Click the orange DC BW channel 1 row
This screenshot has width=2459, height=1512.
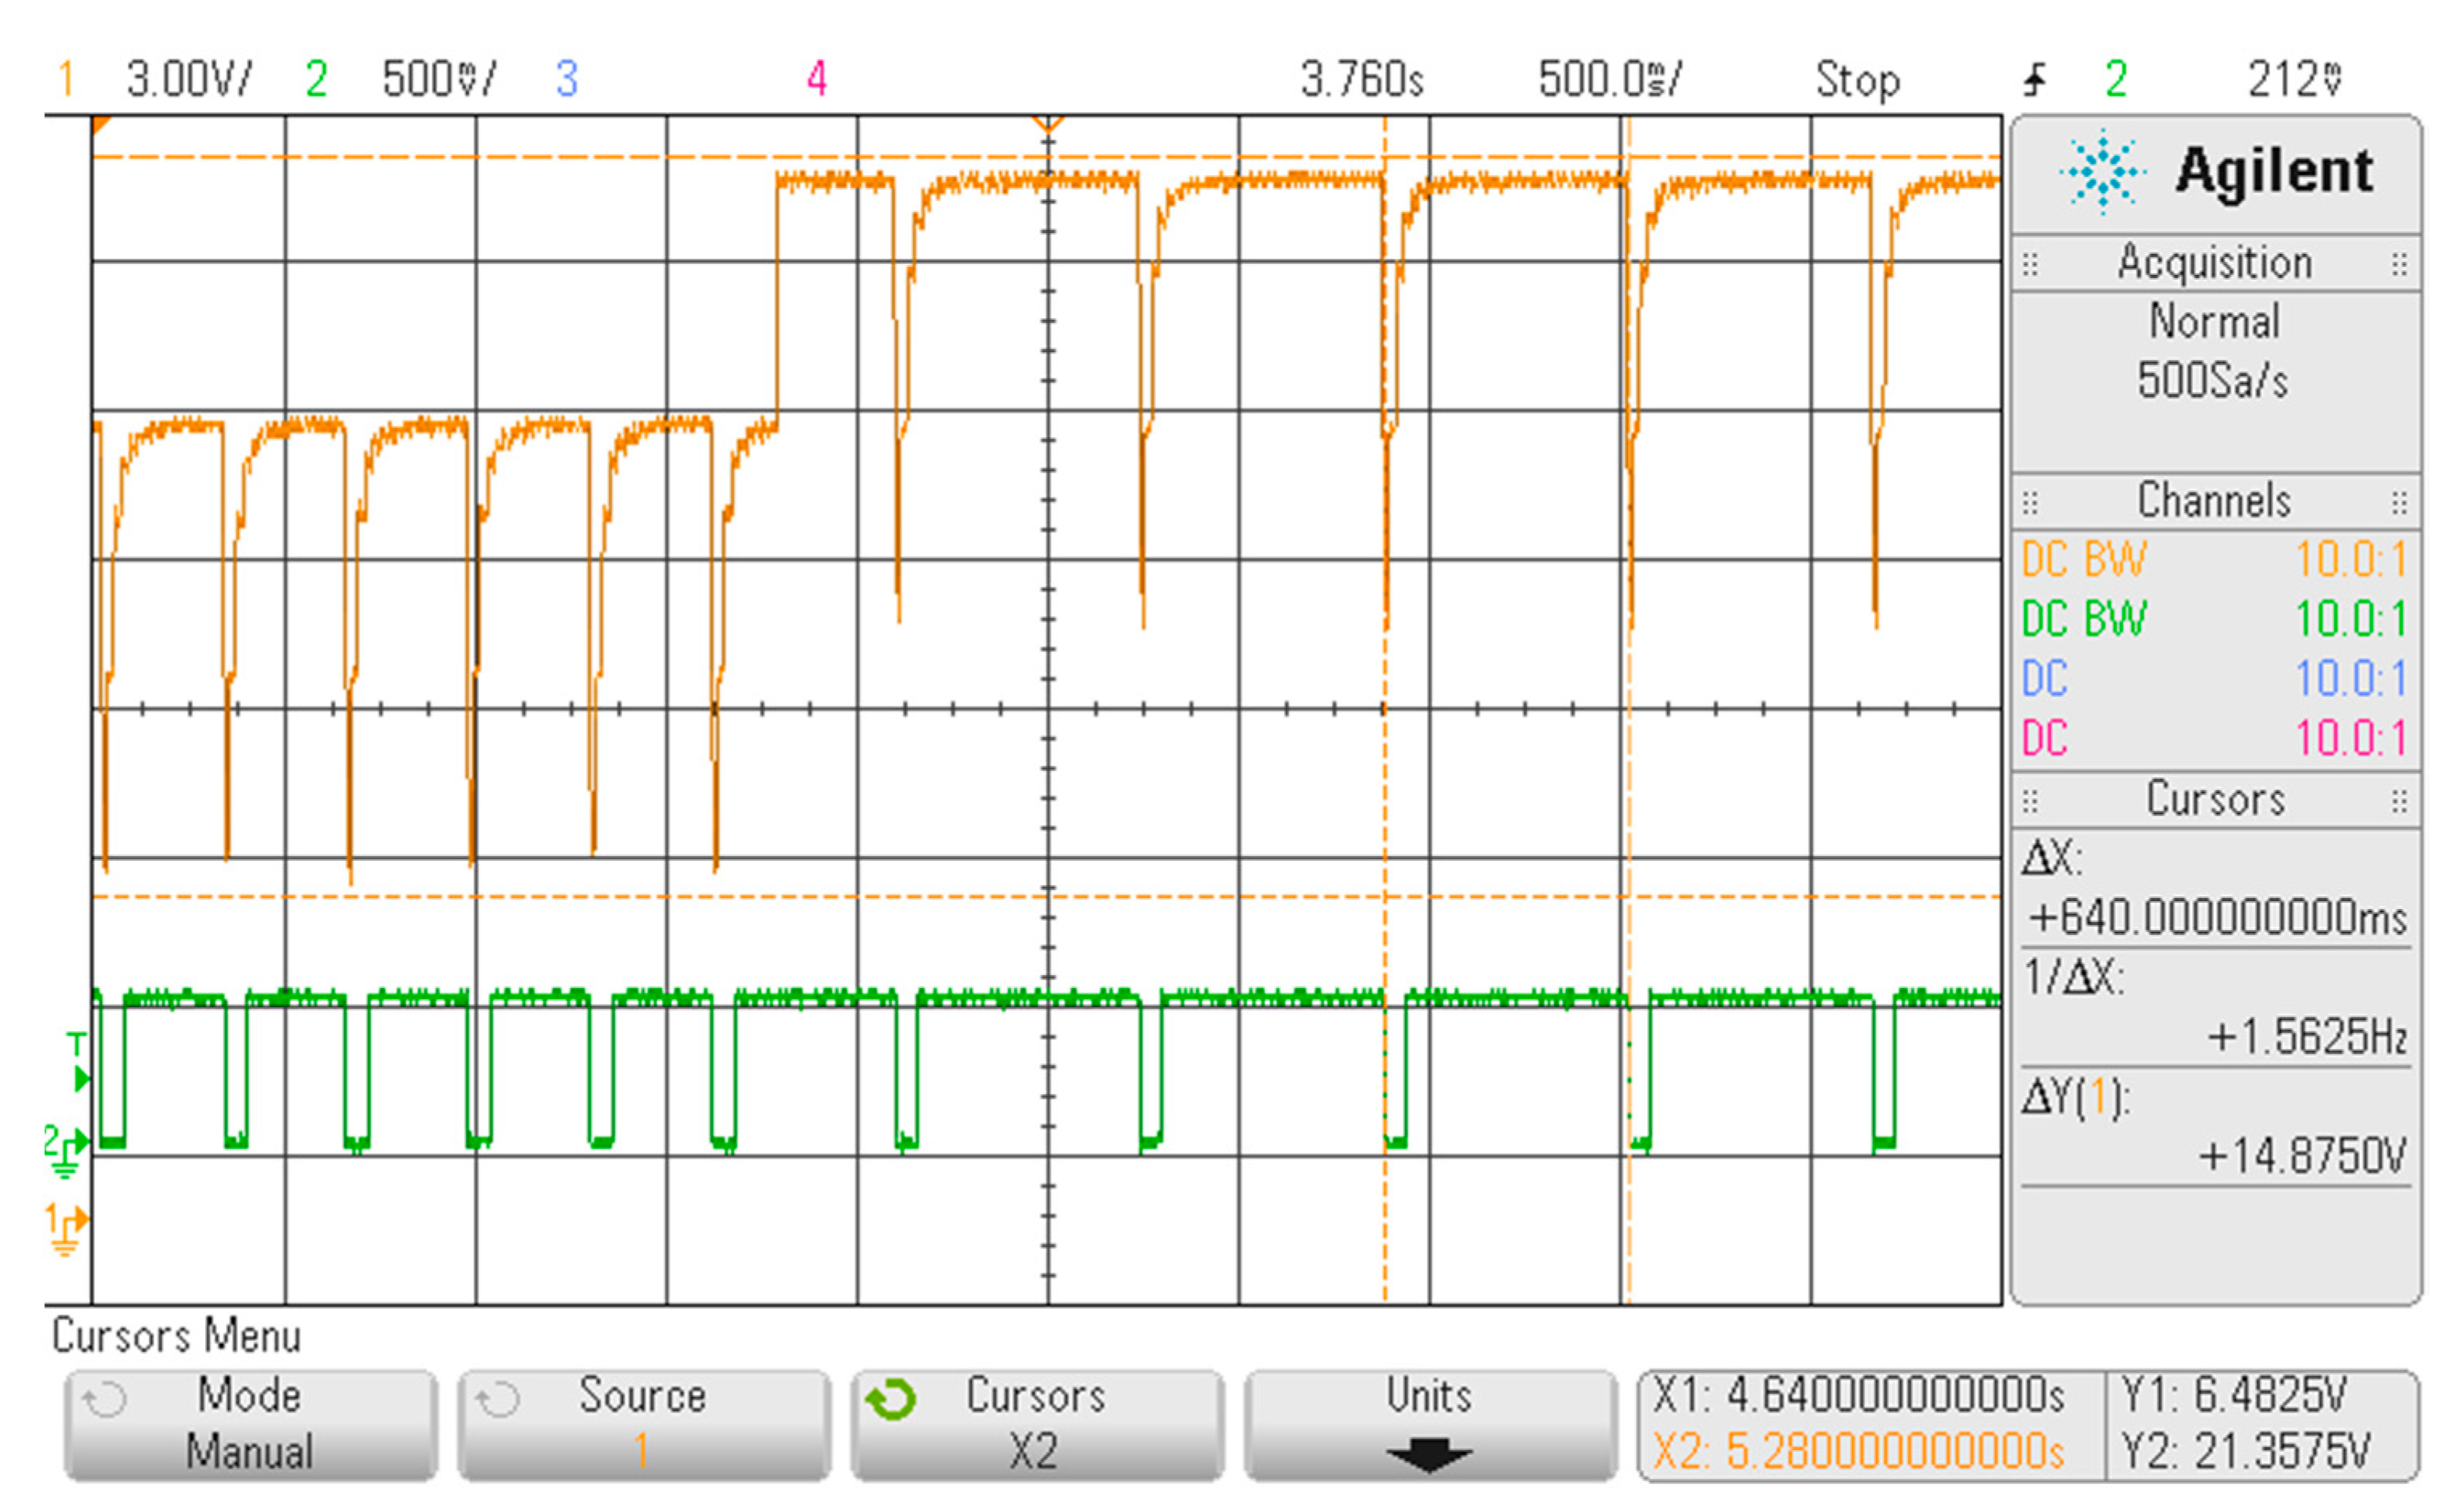coord(2214,560)
